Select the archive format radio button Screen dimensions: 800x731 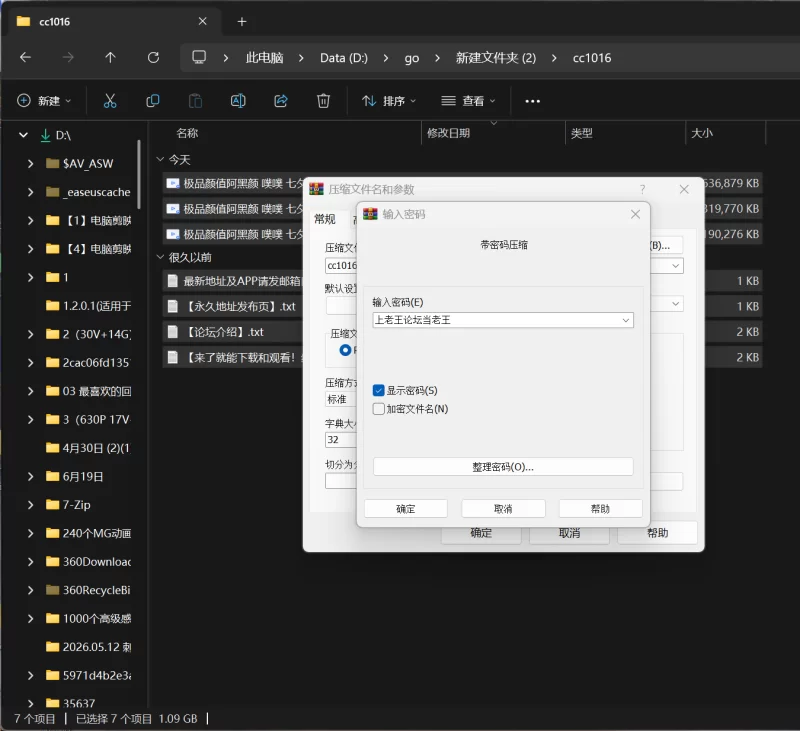pyautogui.click(x=345, y=350)
